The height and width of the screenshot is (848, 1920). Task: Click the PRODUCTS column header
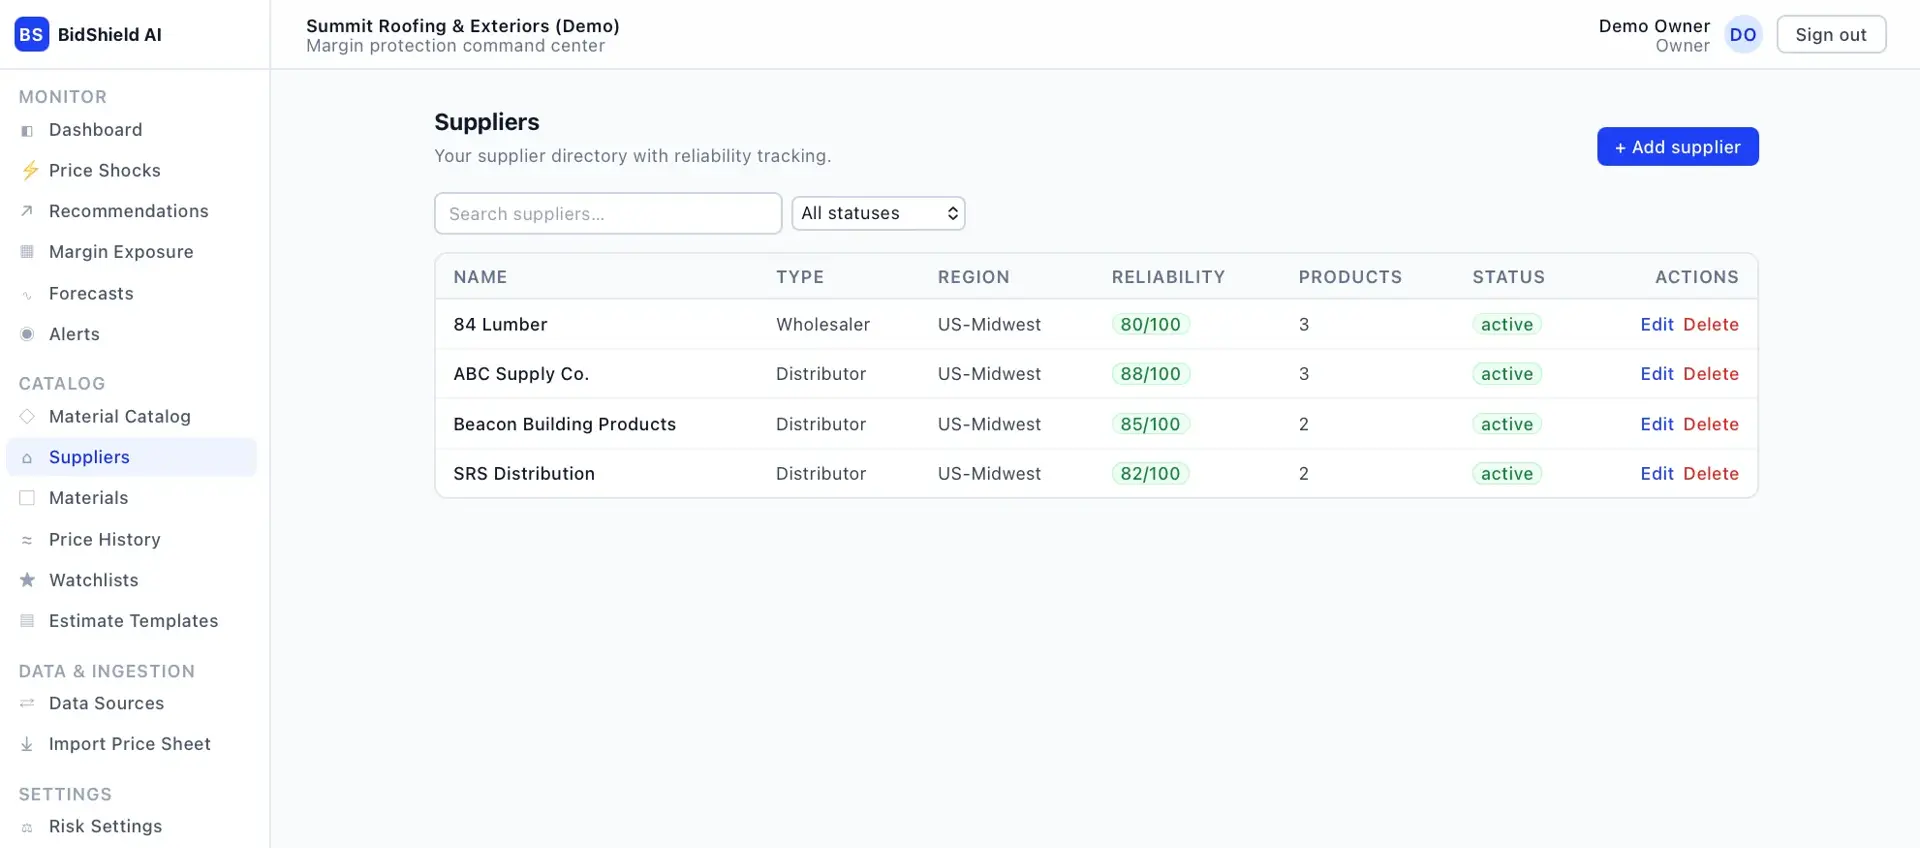tap(1350, 277)
